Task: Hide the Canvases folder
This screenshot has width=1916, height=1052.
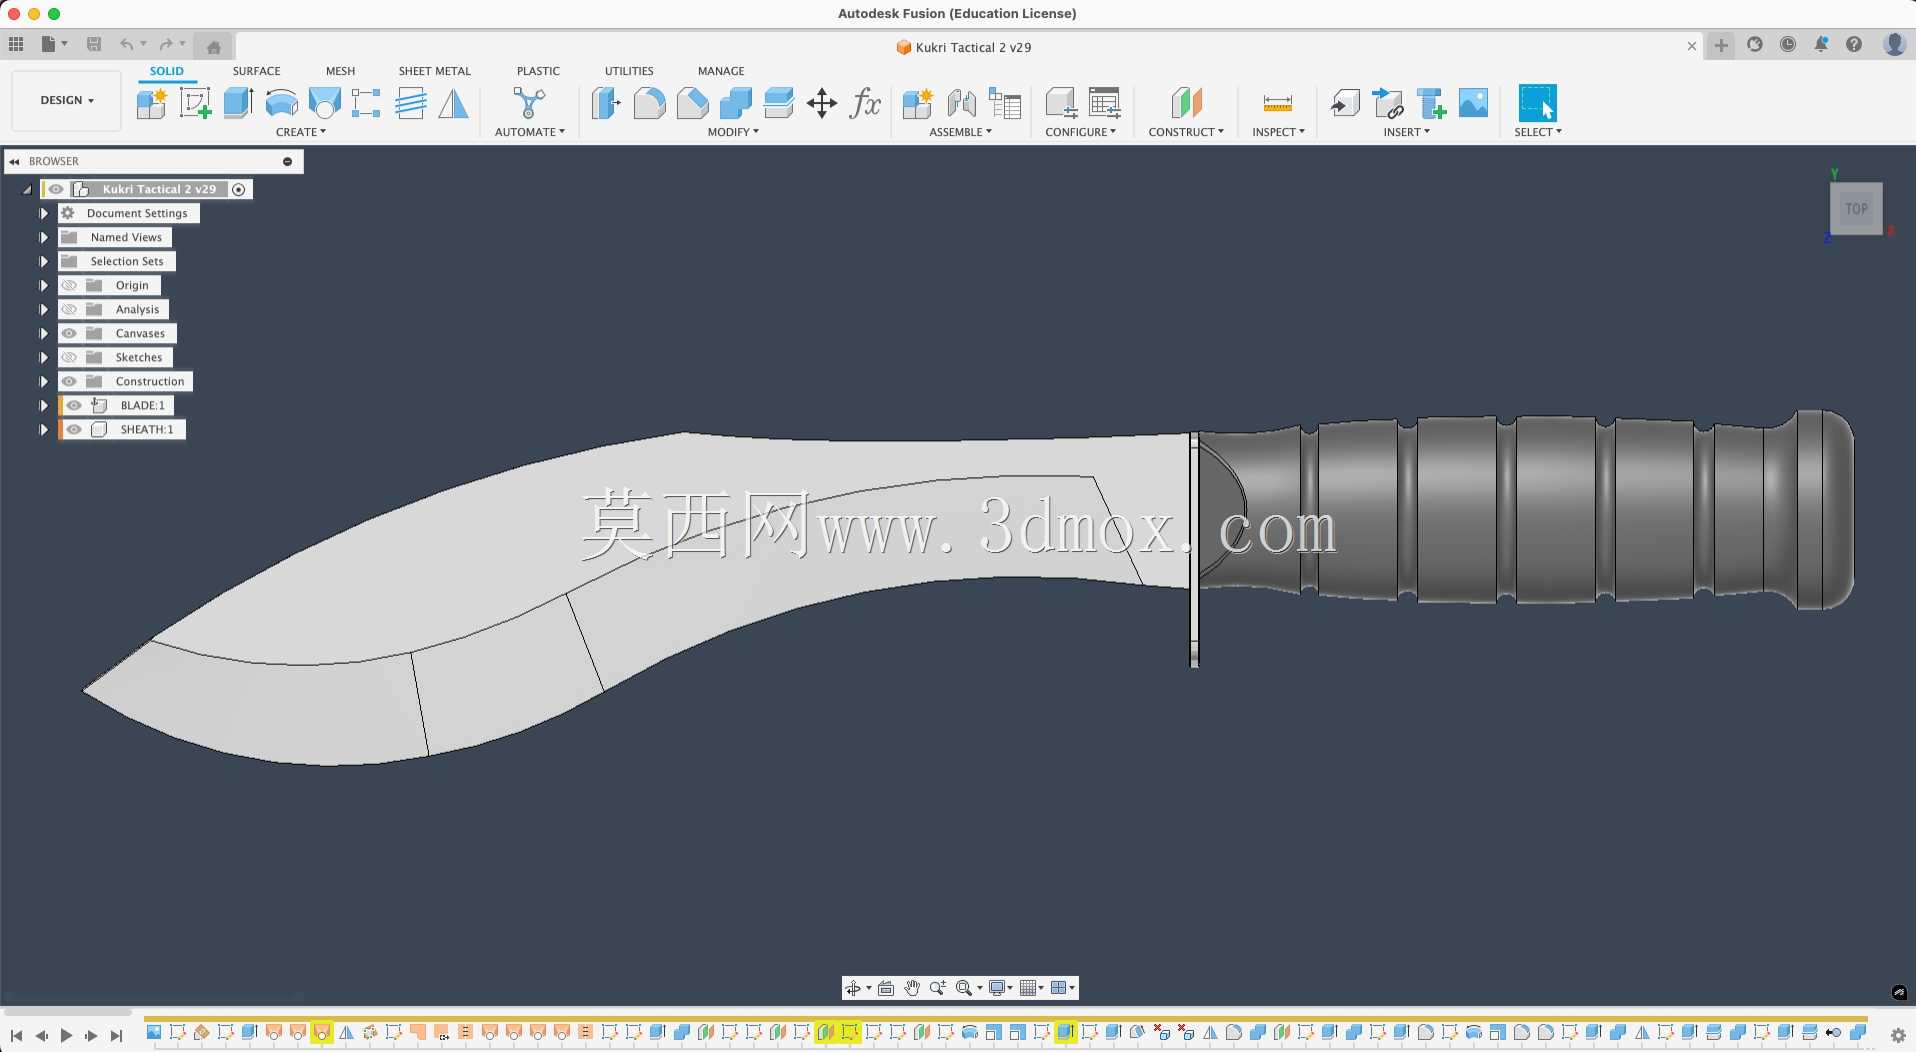Action: coord(69,333)
